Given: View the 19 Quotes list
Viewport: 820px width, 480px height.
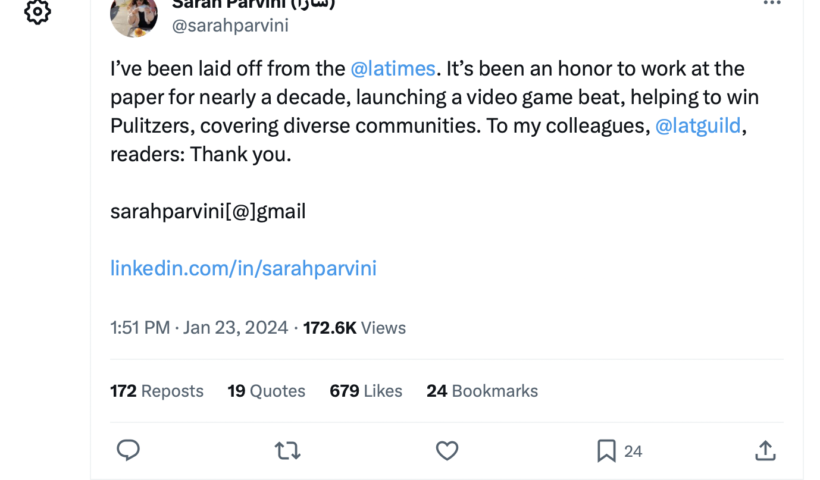Looking at the screenshot, I should point(266,391).
